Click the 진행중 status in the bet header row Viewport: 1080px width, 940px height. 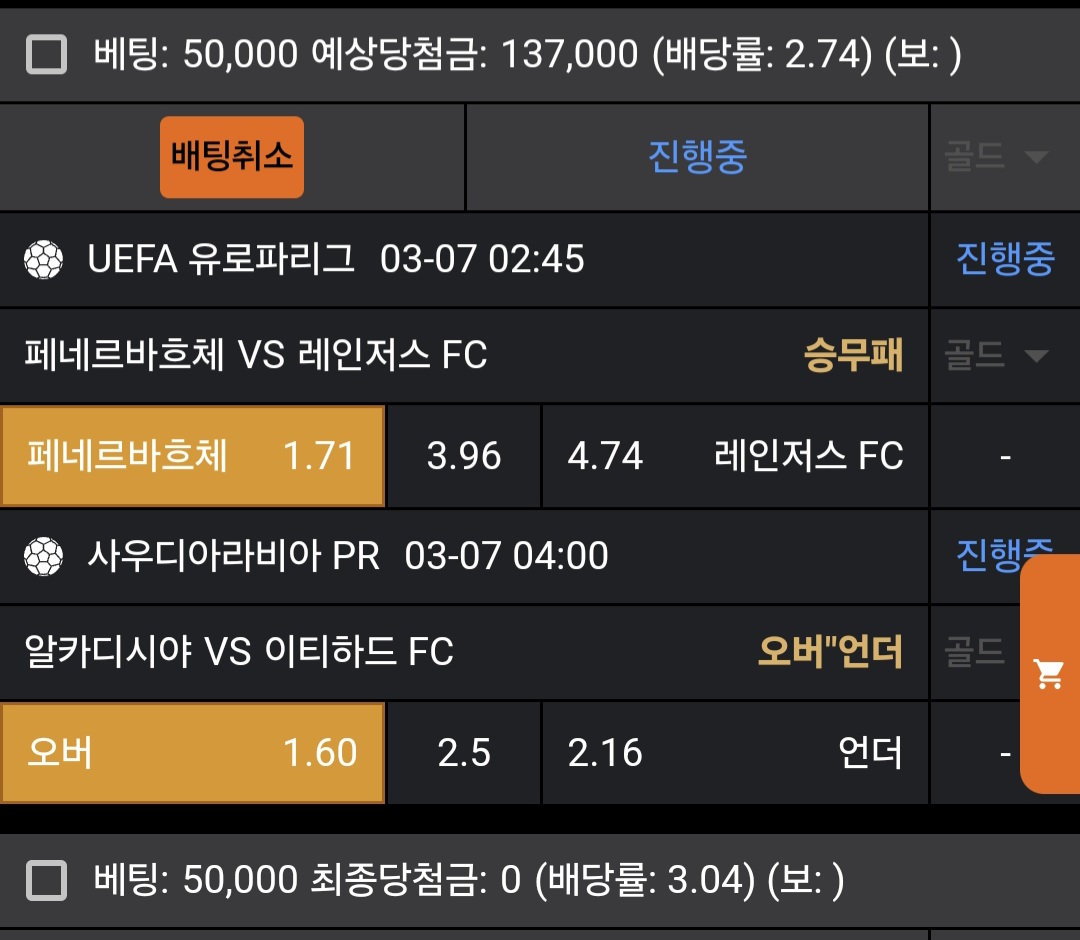click(697, 157)
